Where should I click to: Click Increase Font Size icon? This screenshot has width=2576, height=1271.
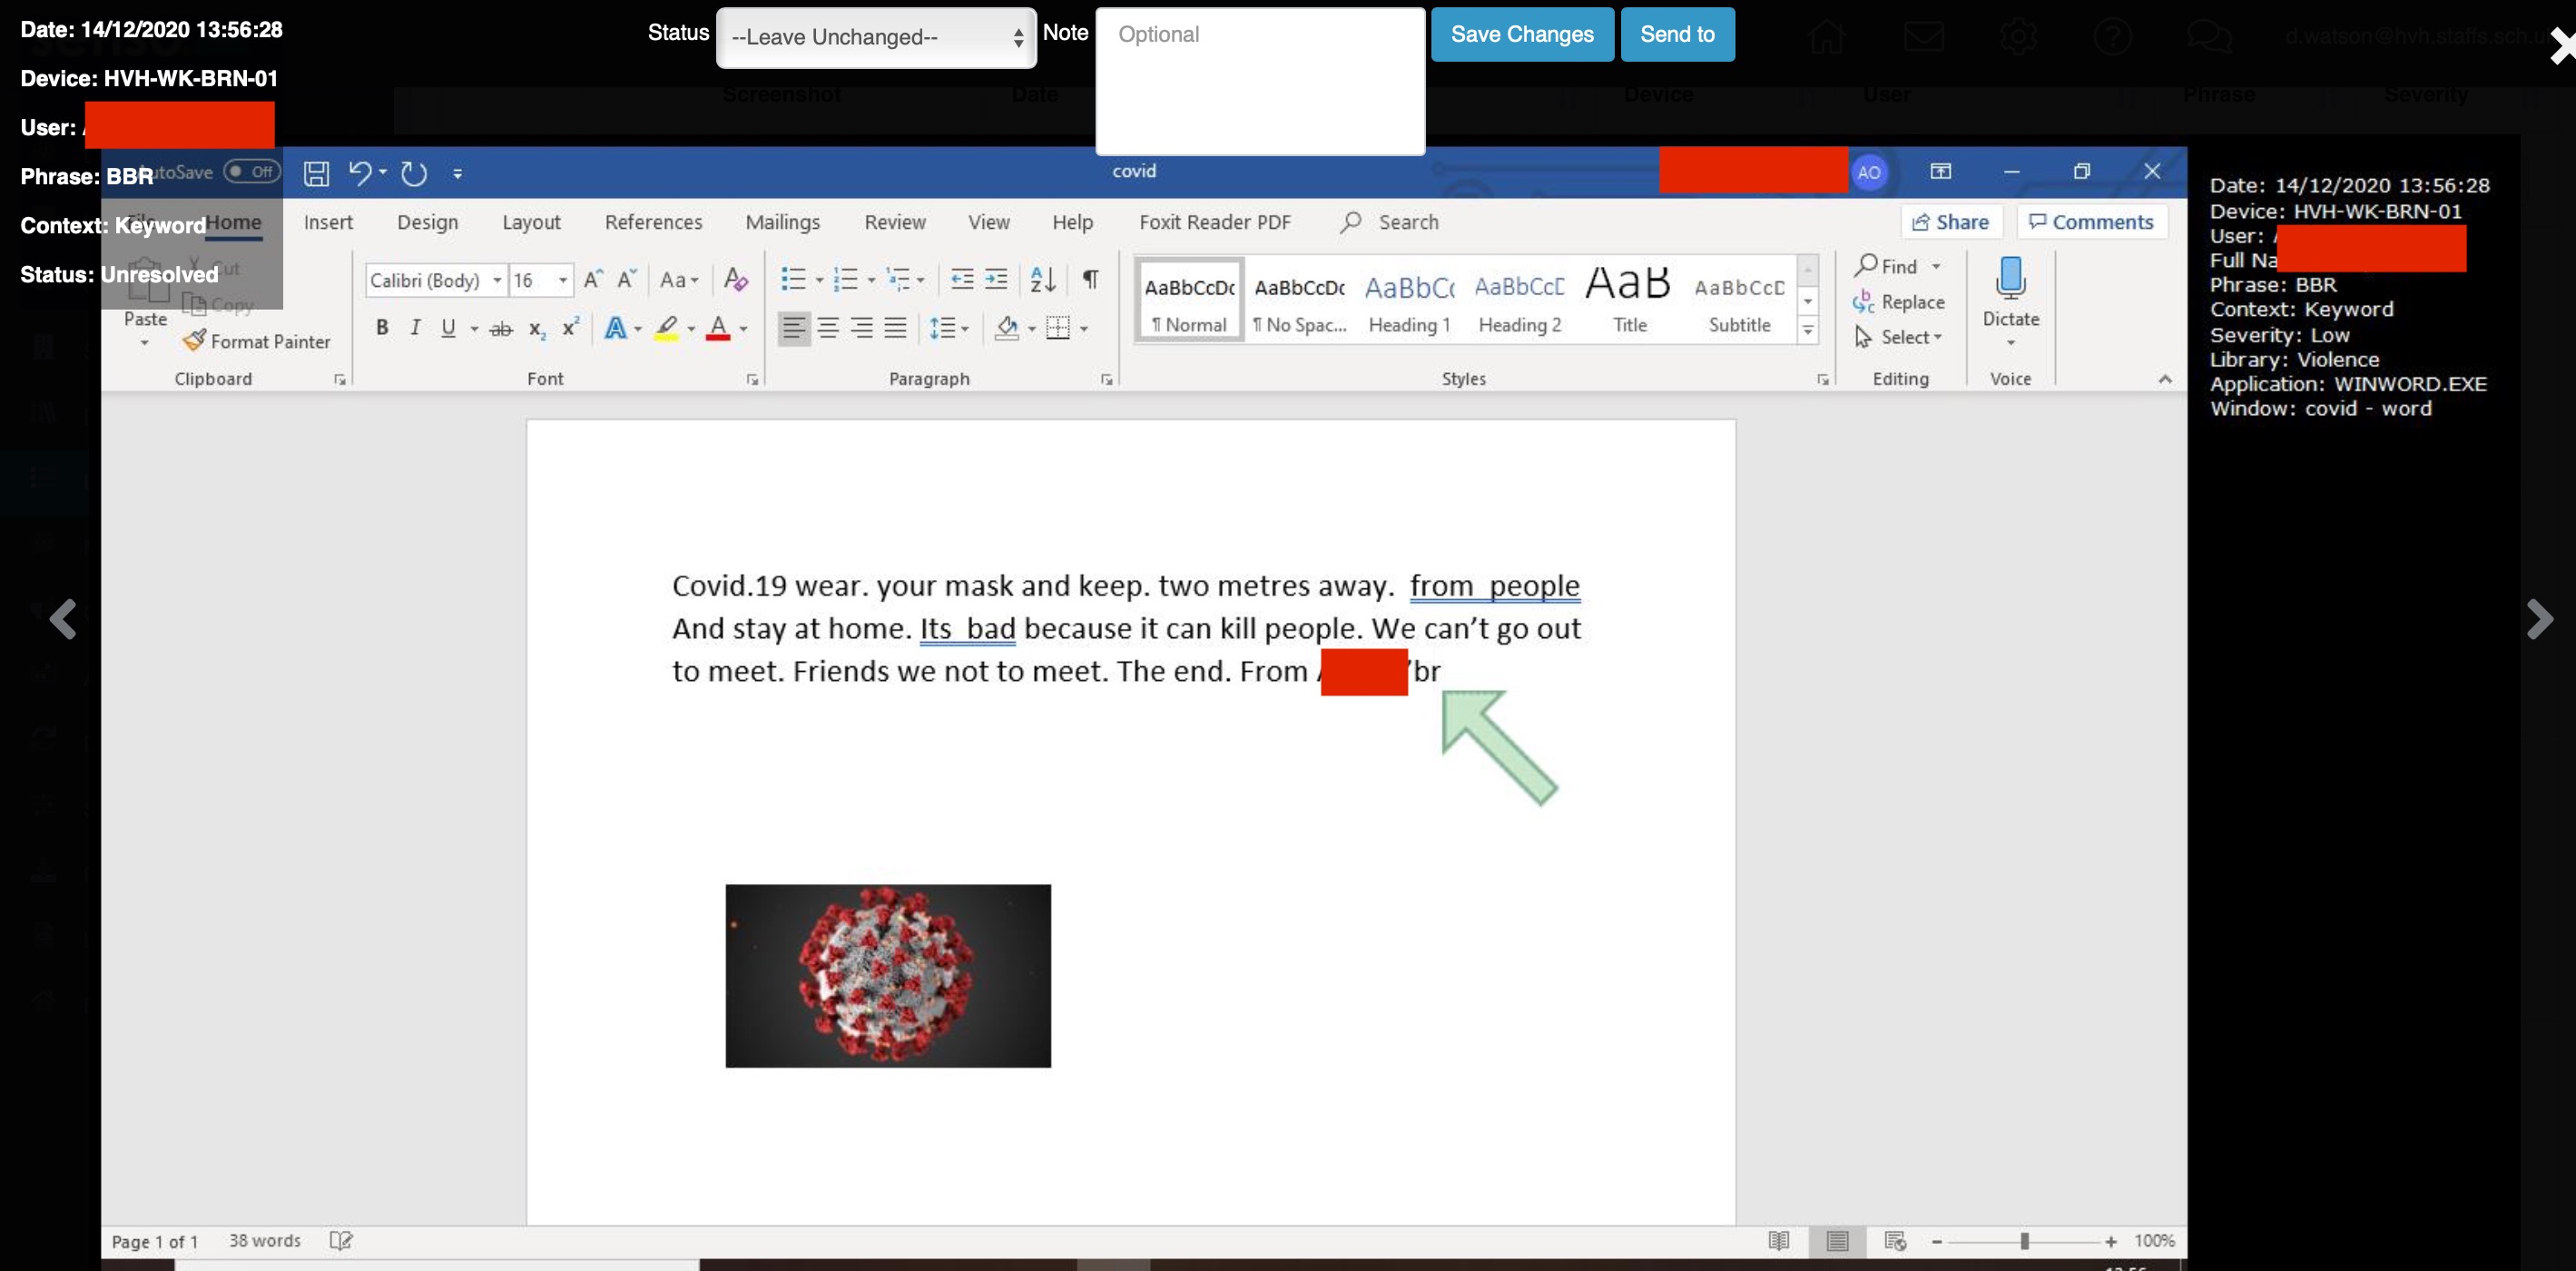pos(593,279)
